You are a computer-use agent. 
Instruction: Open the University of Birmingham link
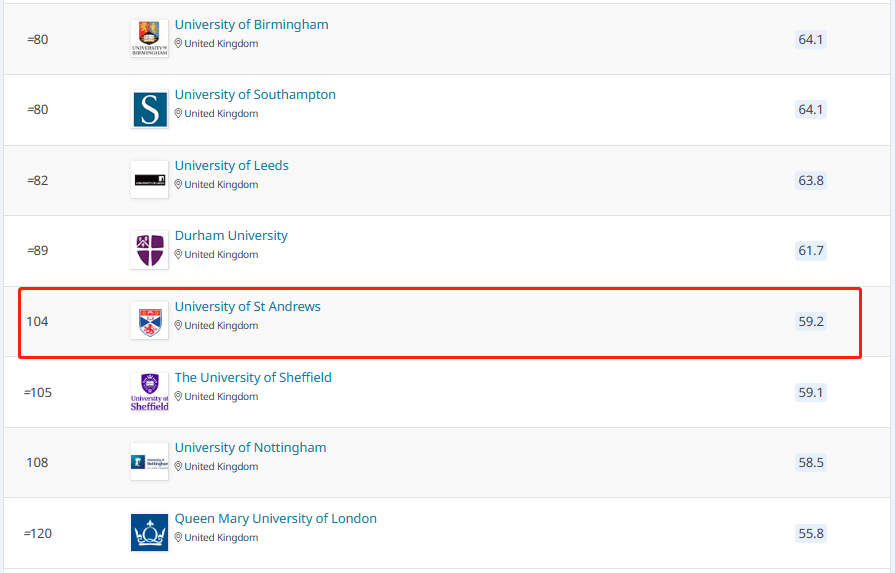251,25
